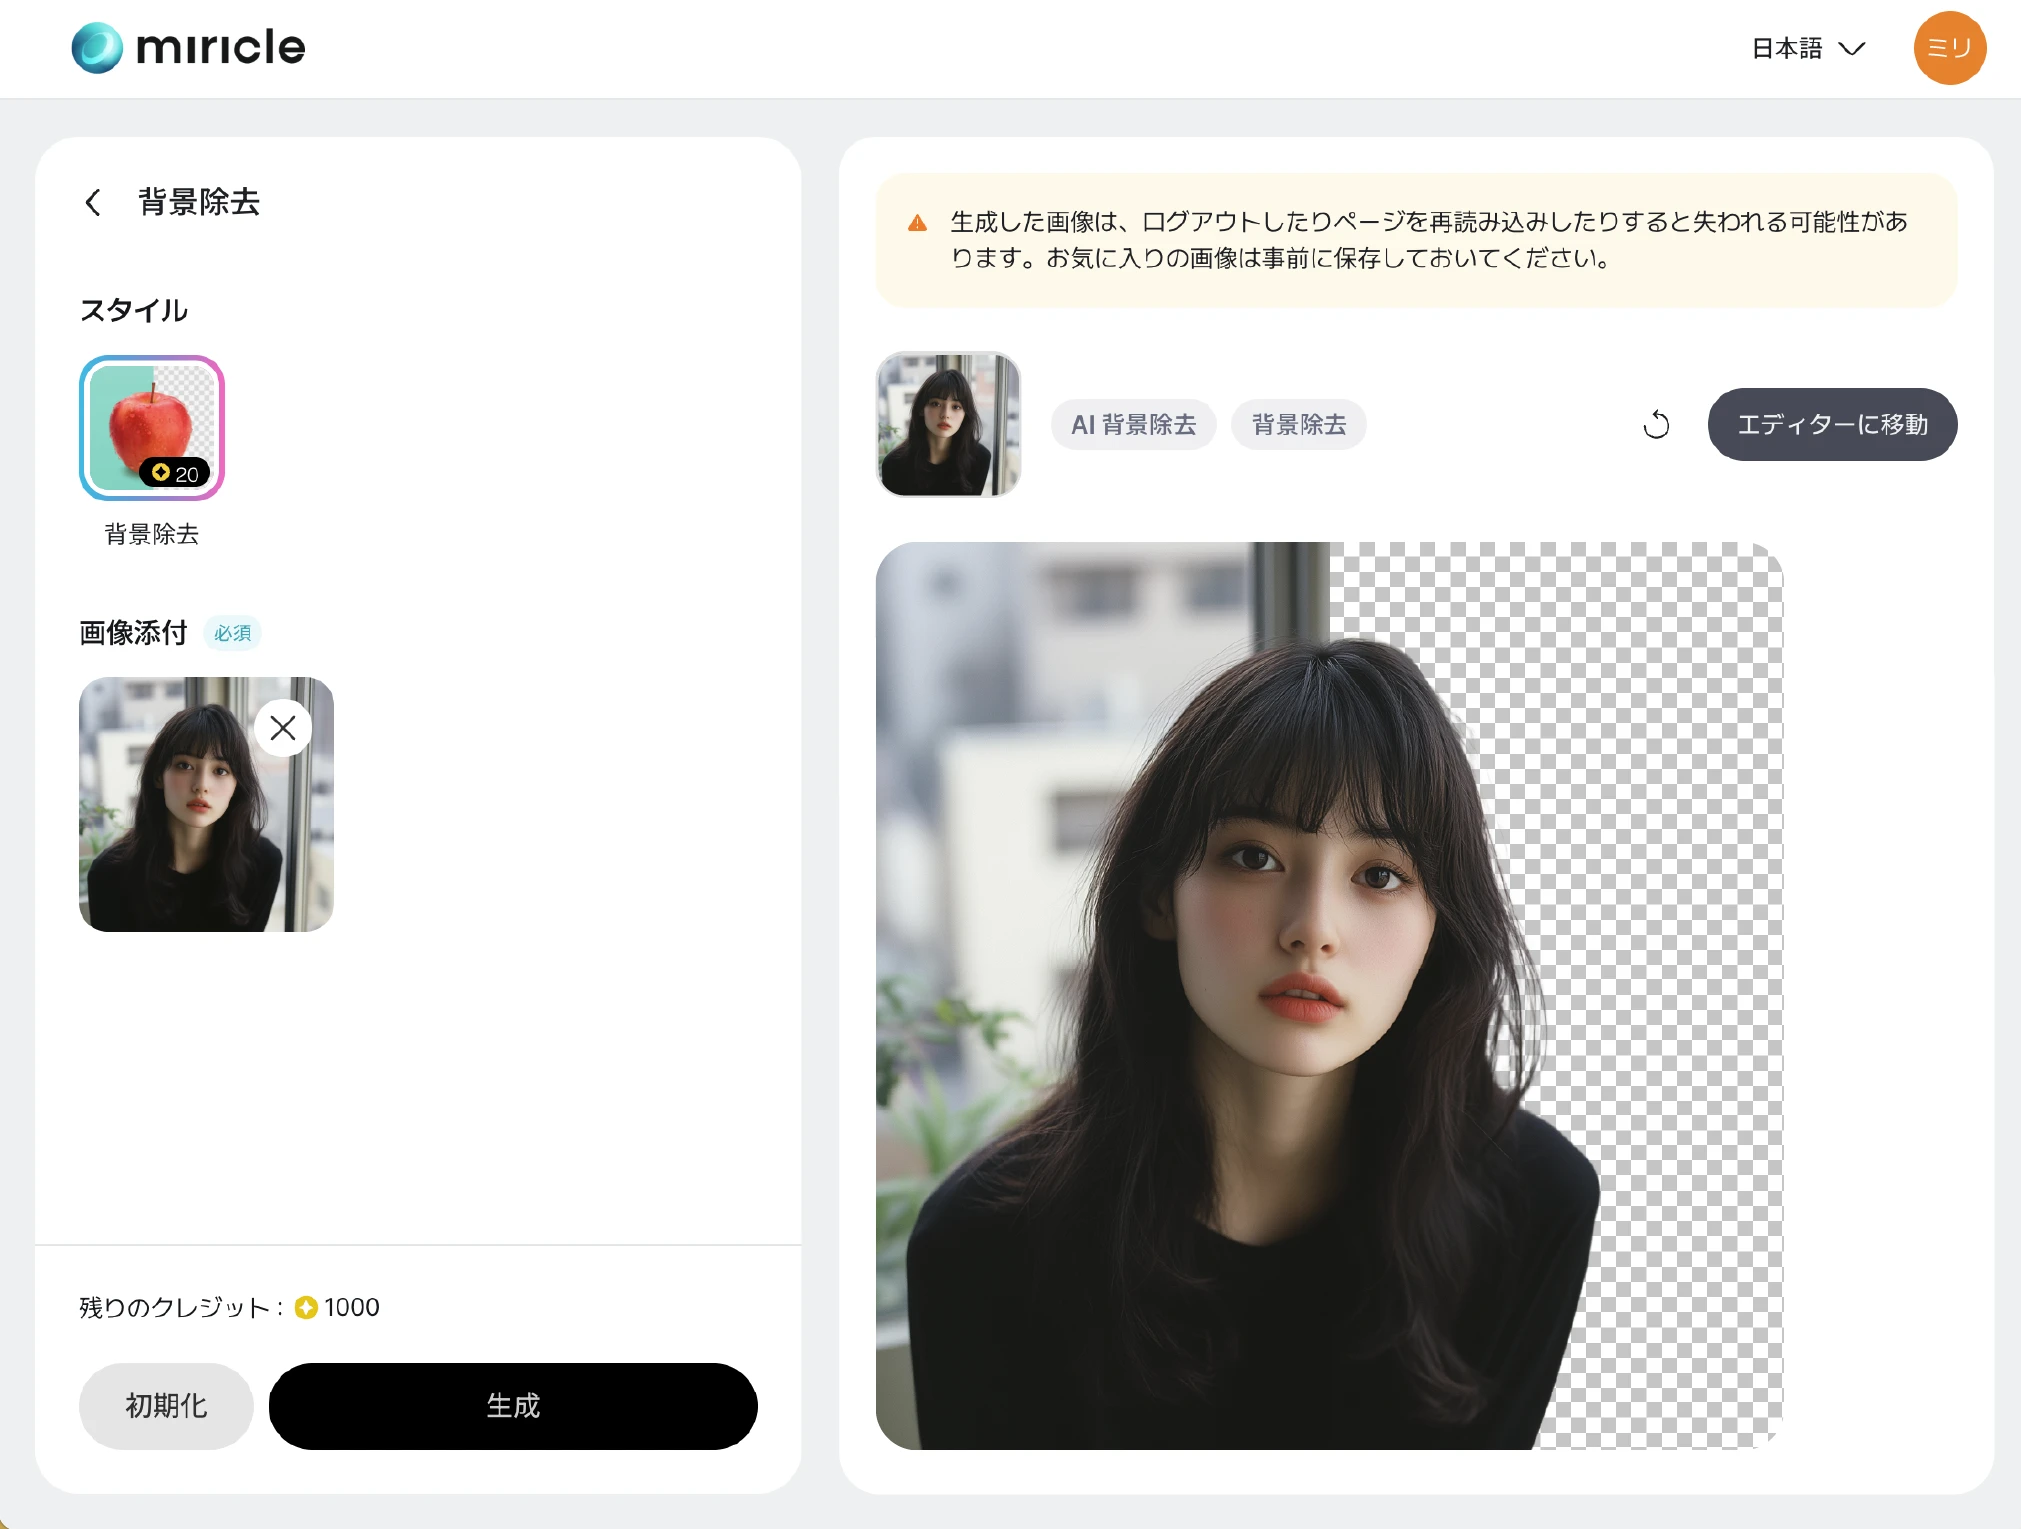
Task: Toggle the 背景除去 tag next to AI 背景除去
Action: point(1298,424)
